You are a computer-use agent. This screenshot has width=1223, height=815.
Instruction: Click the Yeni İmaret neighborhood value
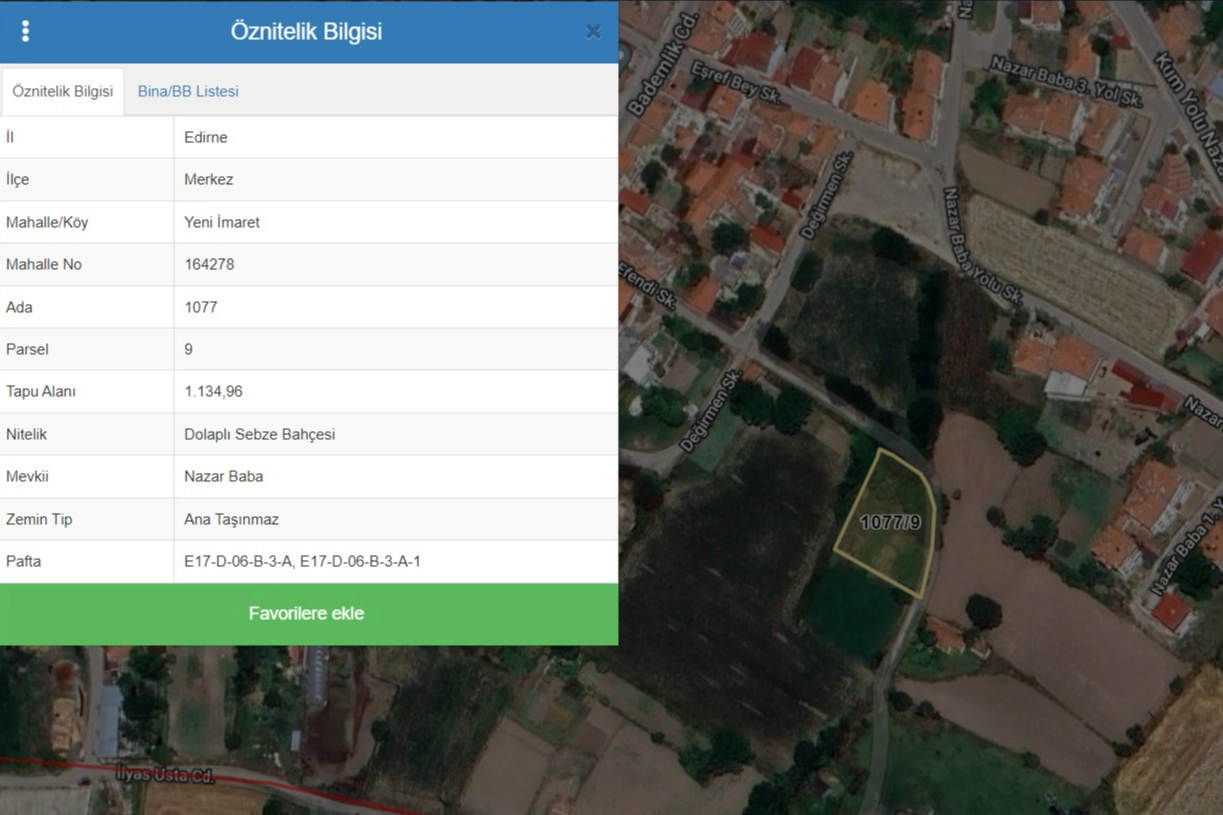click(222, 222)
